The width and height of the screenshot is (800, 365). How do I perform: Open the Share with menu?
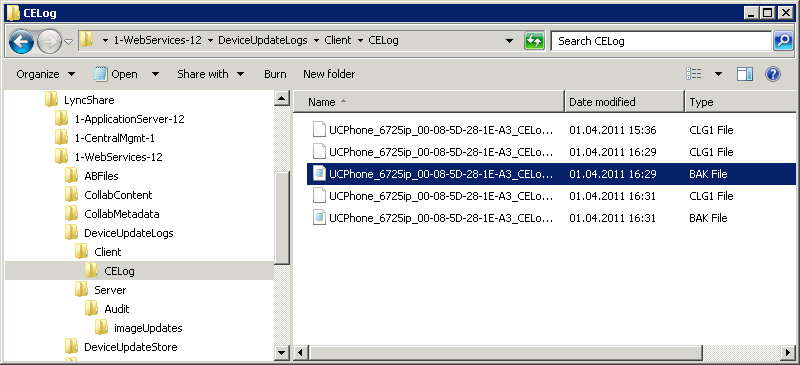[211, 75]
